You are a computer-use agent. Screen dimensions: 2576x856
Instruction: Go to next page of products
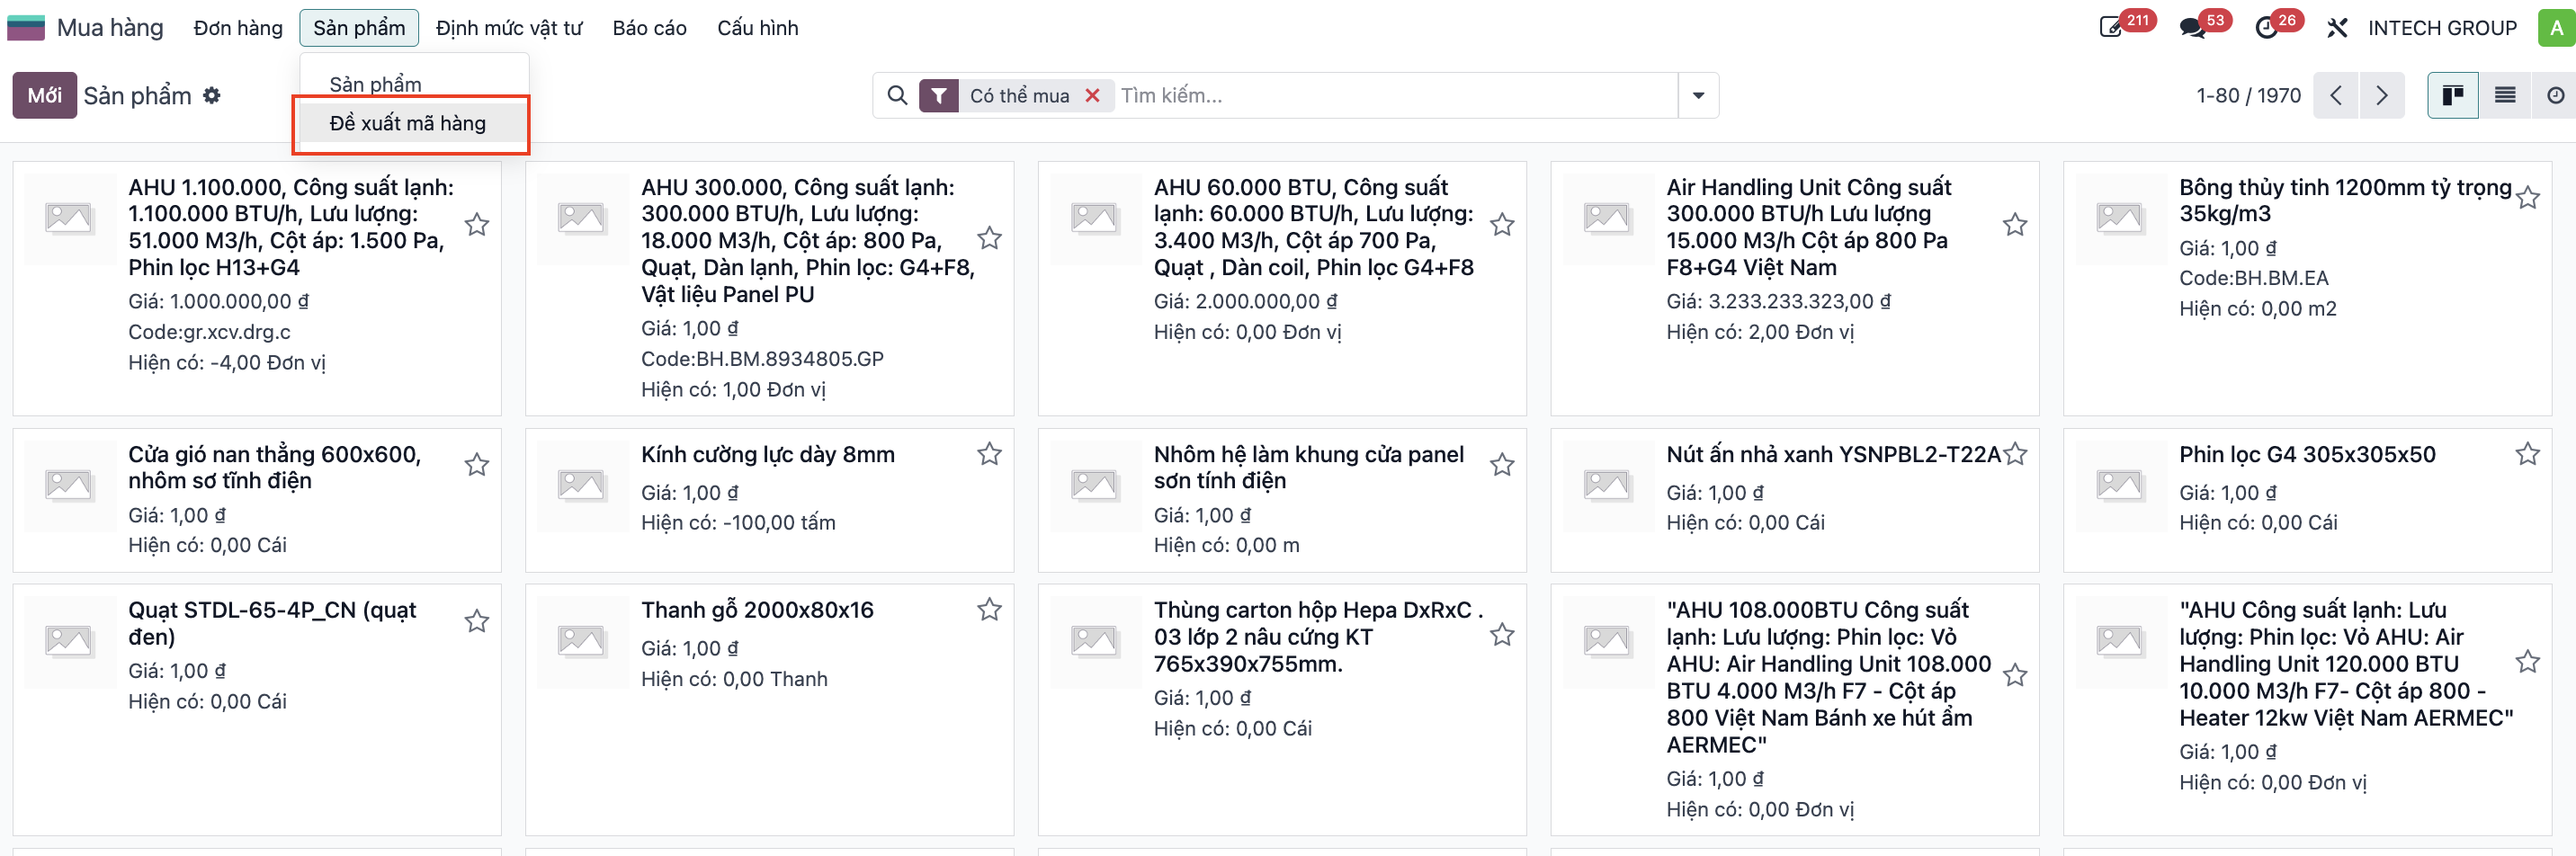(x=2382, y=95)
